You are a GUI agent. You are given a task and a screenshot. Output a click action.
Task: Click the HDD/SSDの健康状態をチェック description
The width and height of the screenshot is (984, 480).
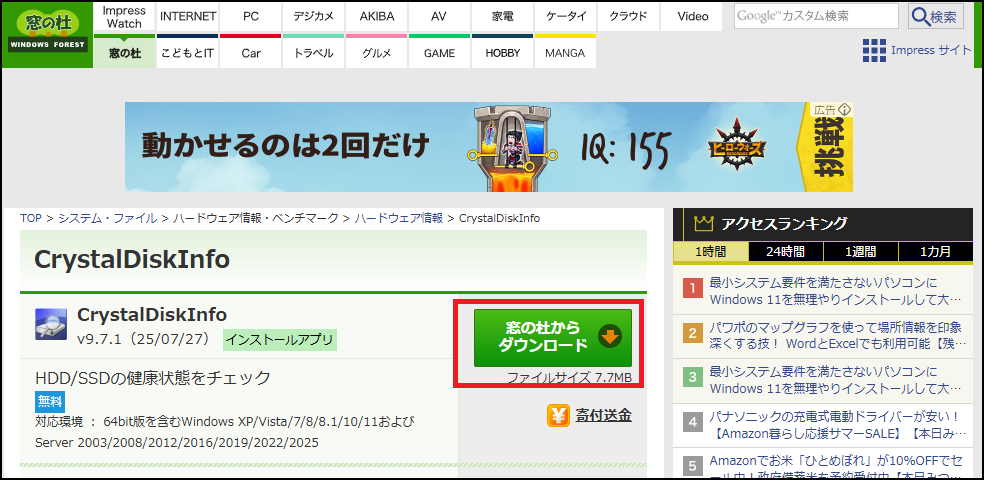coord(153,378)
